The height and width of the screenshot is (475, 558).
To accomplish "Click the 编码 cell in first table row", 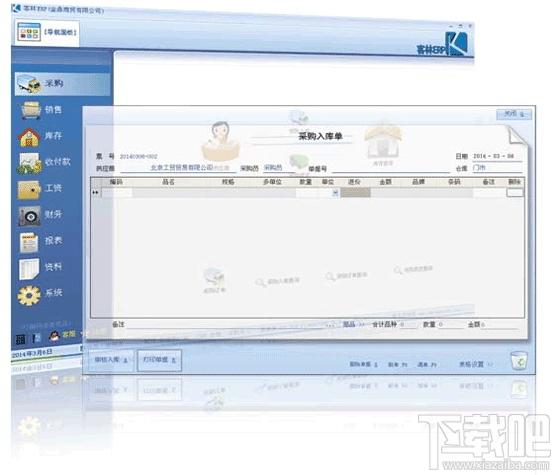I will [x=117, y=193].
